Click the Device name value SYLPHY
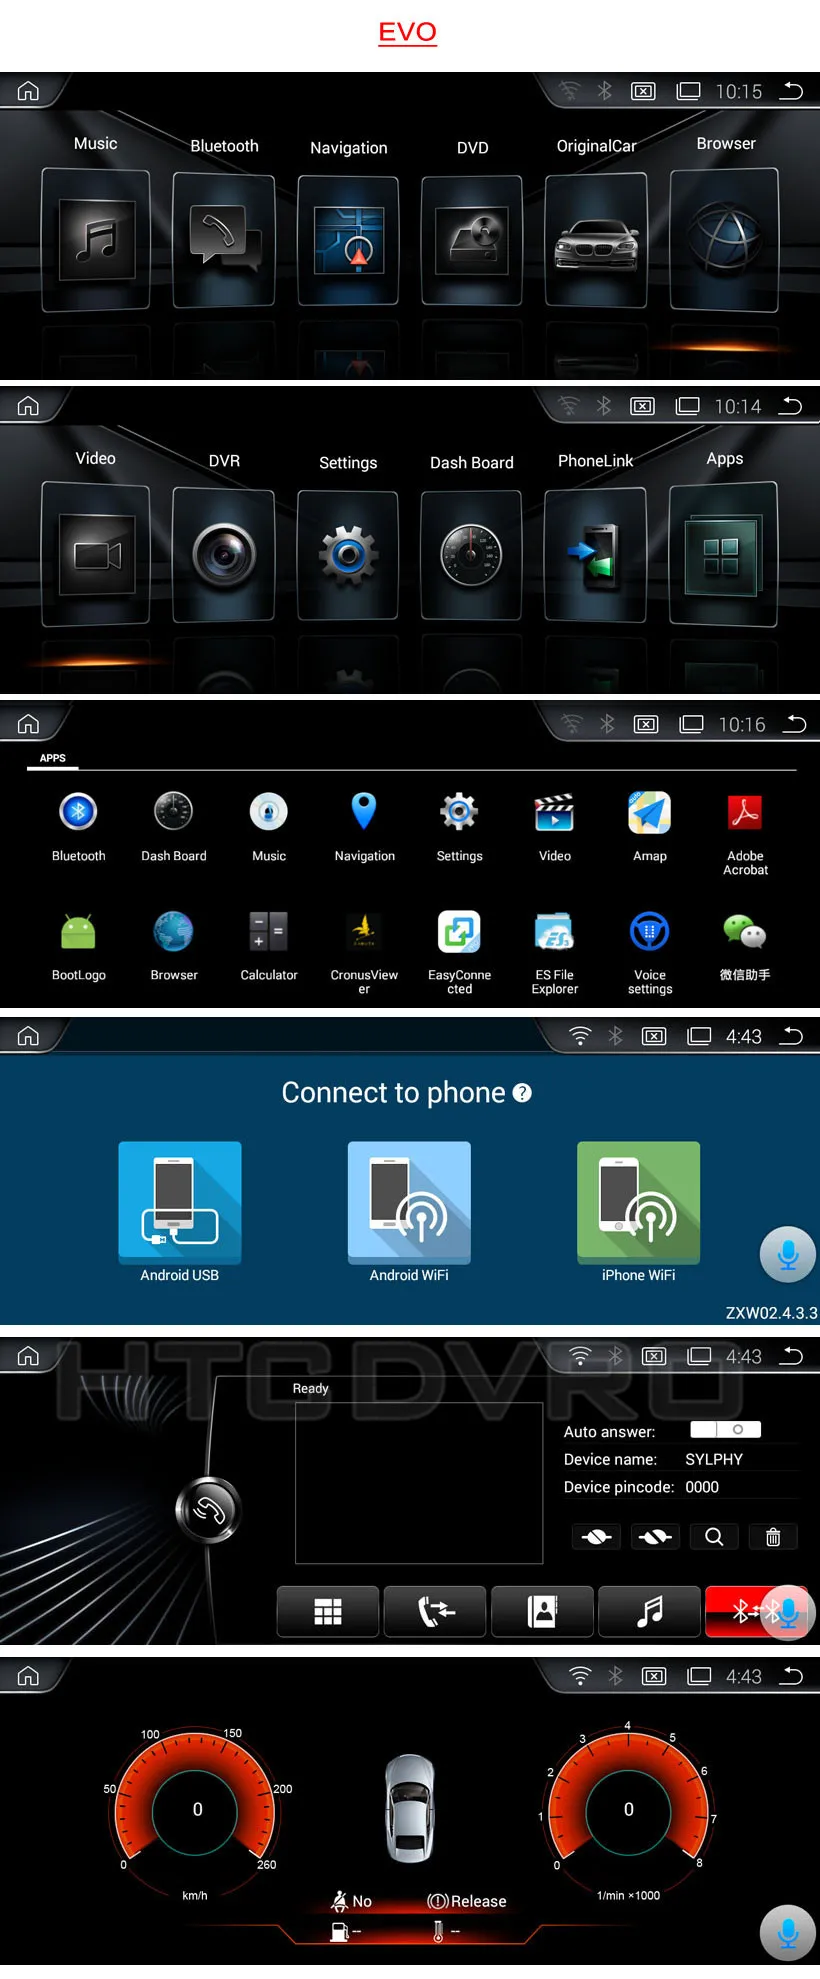 (x=714, y=1459)
